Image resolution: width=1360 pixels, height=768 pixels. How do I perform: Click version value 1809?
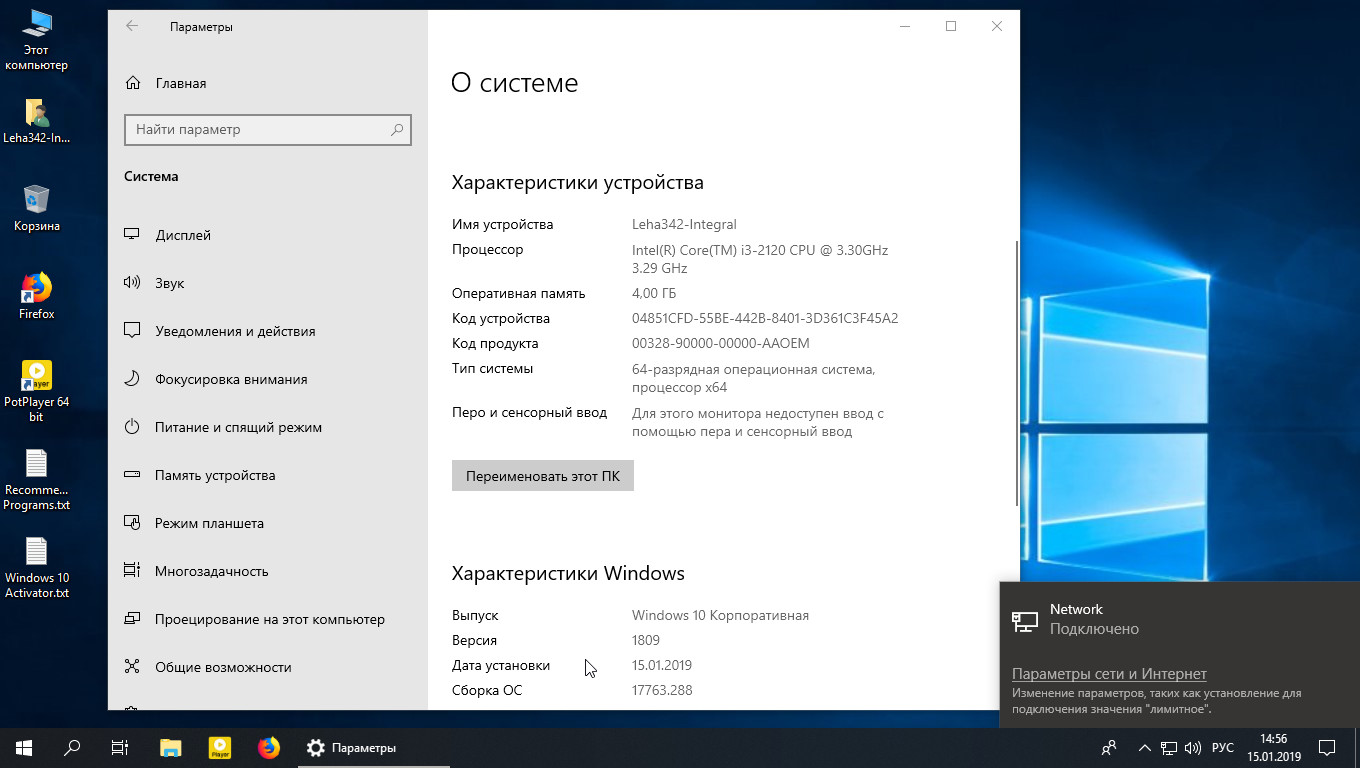646,640
